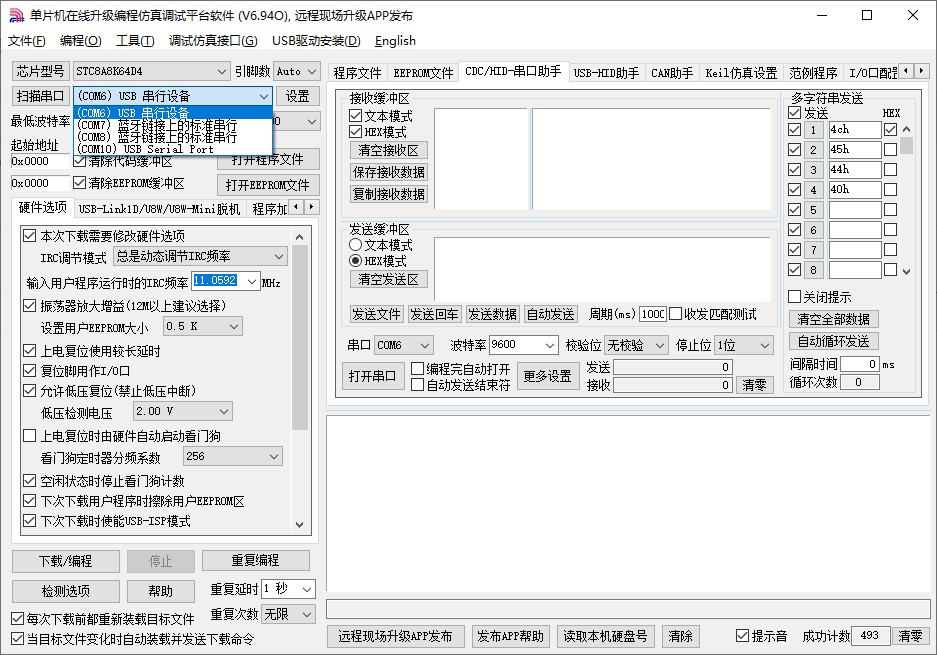The height and width of the screenshot is (655, 937).
Task: Click the multi-string send list scrollbar thumb
Action: tap(907, 145)
